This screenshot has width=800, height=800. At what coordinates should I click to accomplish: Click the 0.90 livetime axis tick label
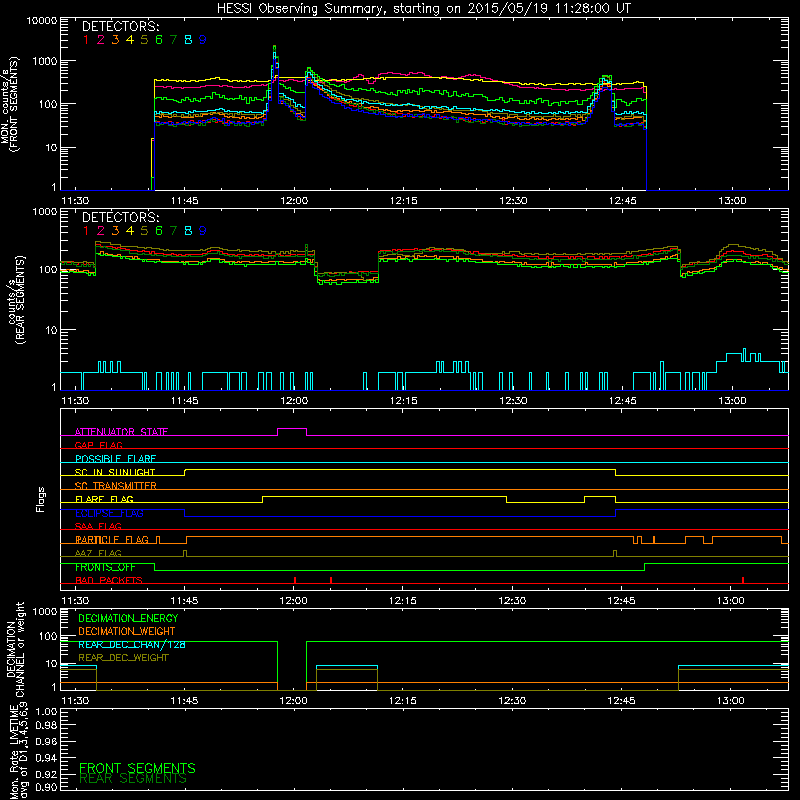coord(46,787)
